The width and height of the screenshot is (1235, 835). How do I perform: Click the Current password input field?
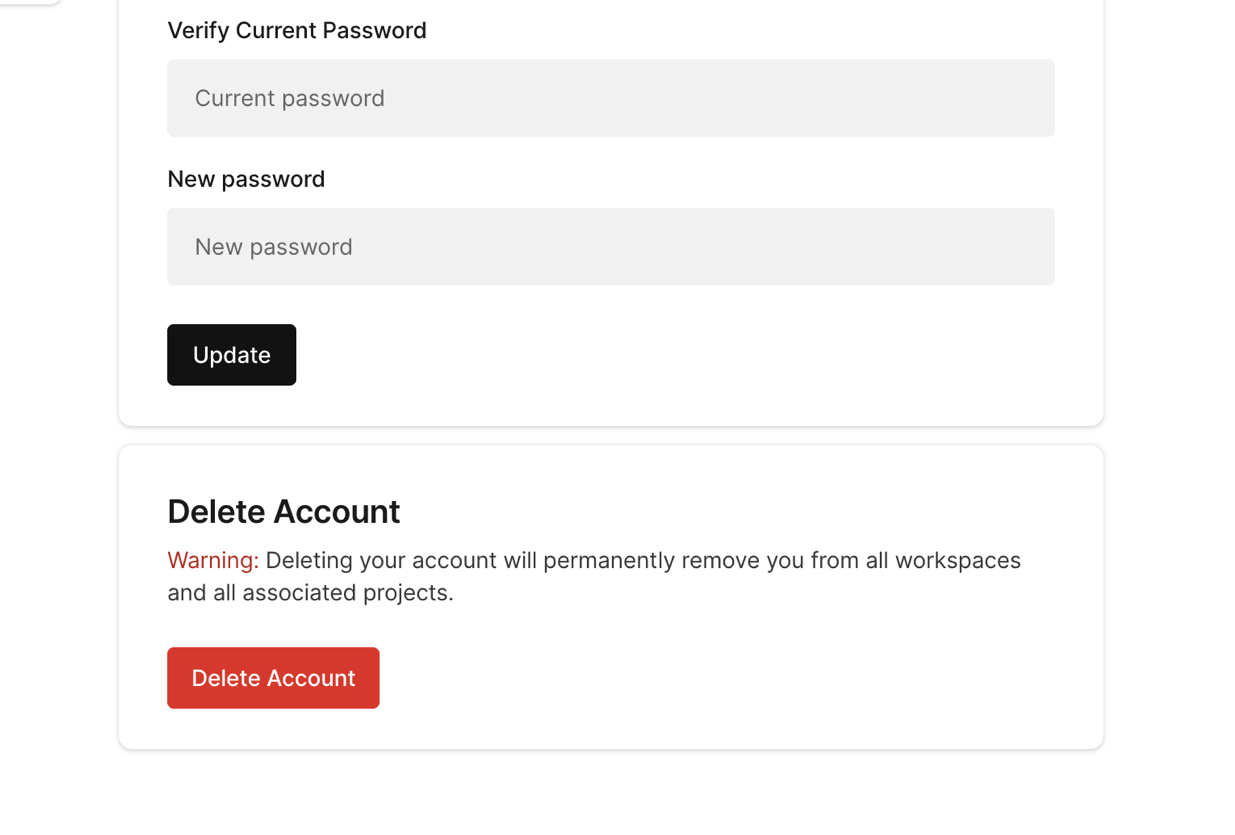pyautogui.click(x=610, y=98)
